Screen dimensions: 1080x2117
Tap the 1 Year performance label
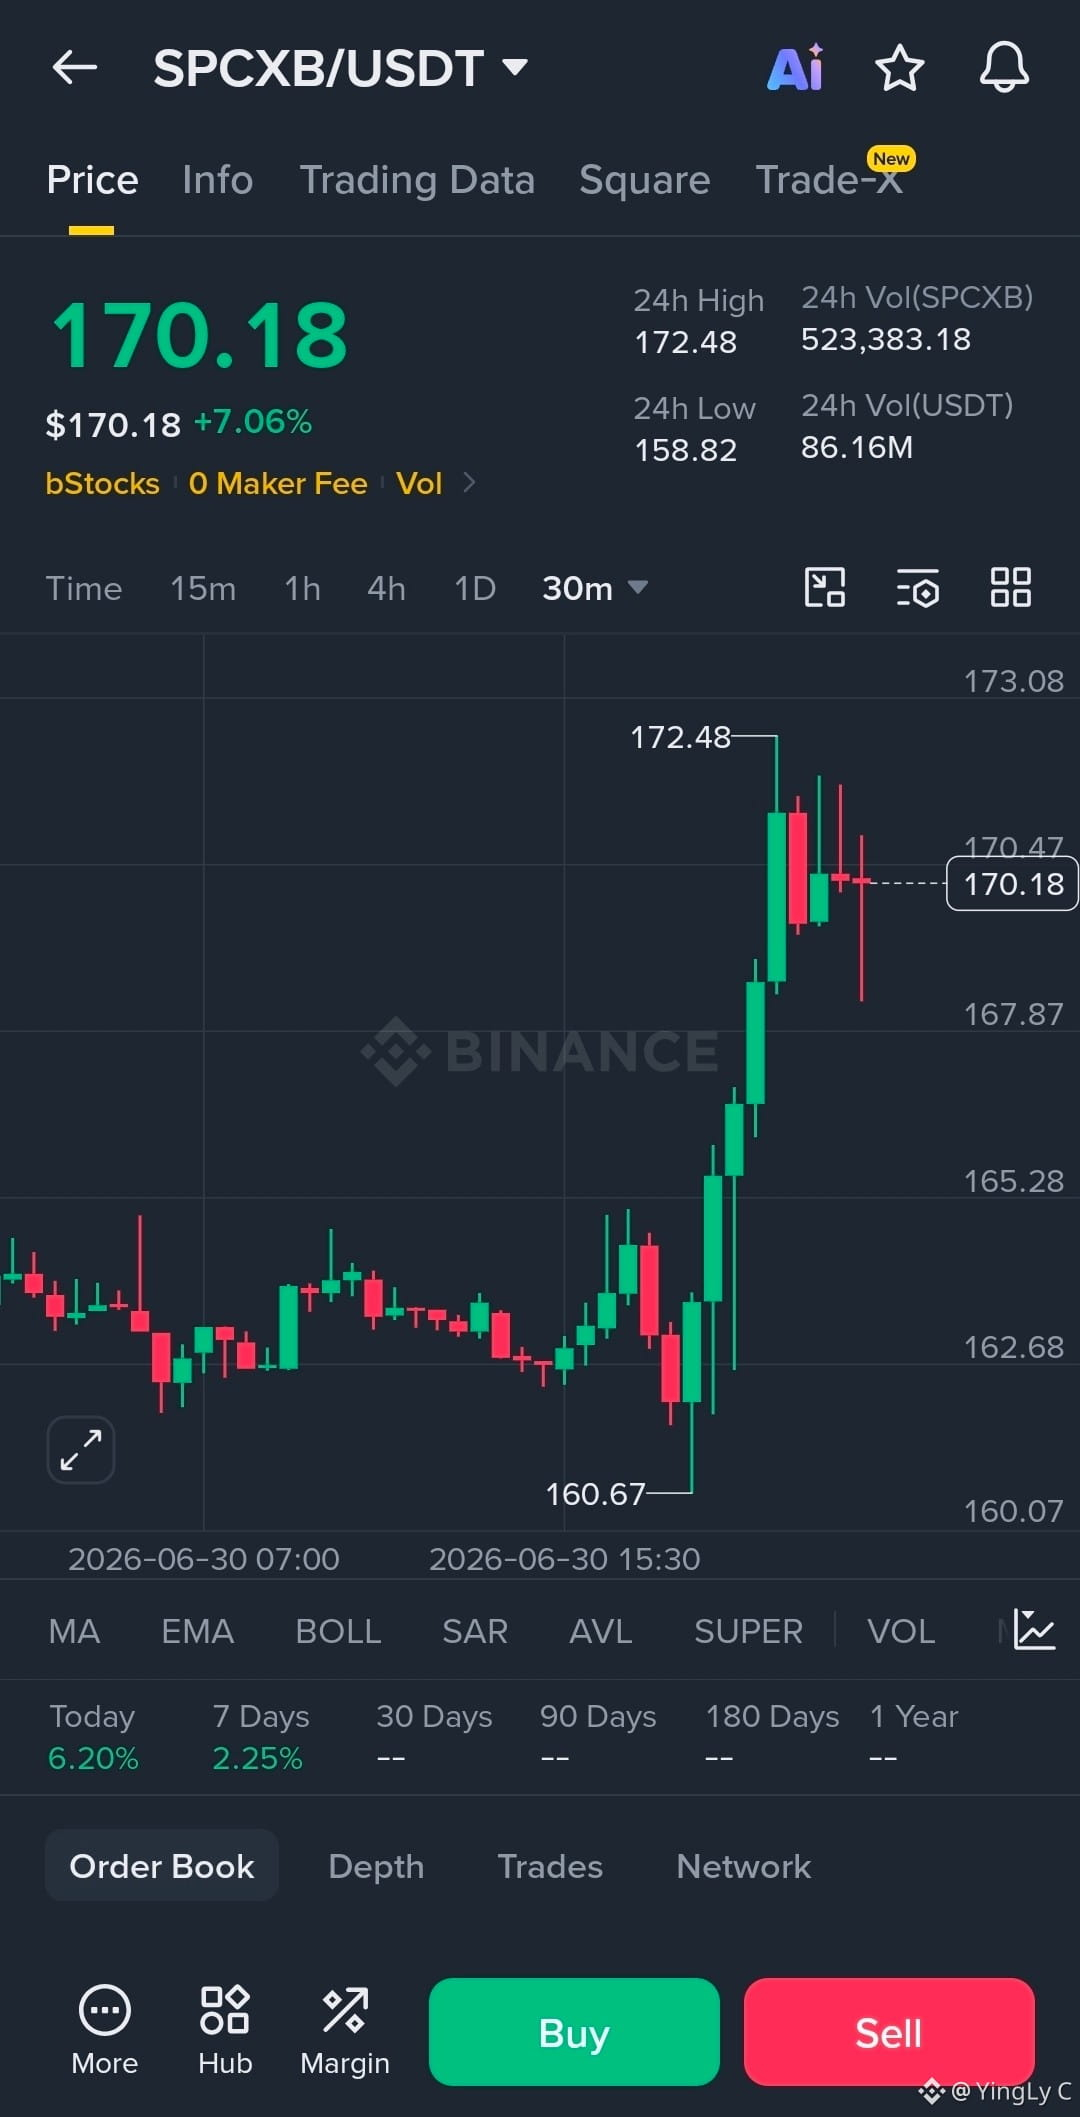click(914, 1717)
